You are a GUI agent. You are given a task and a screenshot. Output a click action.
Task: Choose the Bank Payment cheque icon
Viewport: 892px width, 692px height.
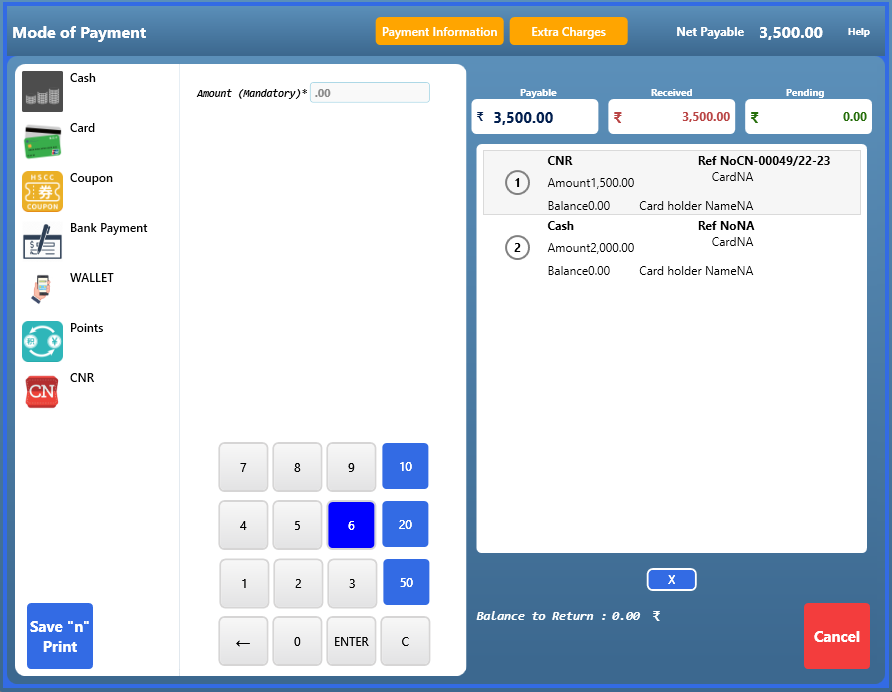pos(43,241)
